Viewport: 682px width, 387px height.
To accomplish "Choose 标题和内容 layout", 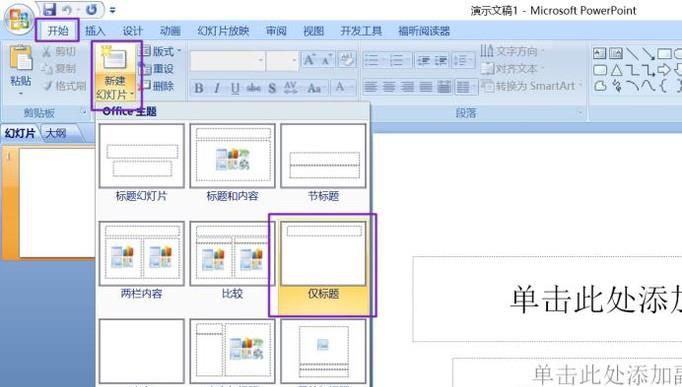I will coord(232,162).
